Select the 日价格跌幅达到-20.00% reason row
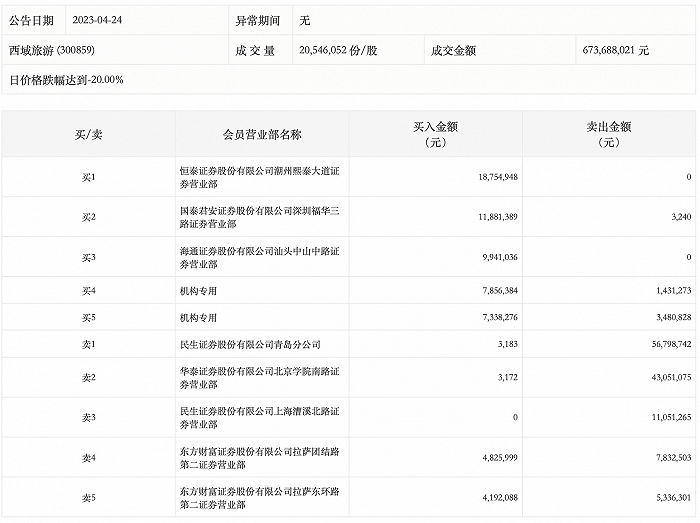Viewport: 700px width, 523px height. (x=66, y=79)
